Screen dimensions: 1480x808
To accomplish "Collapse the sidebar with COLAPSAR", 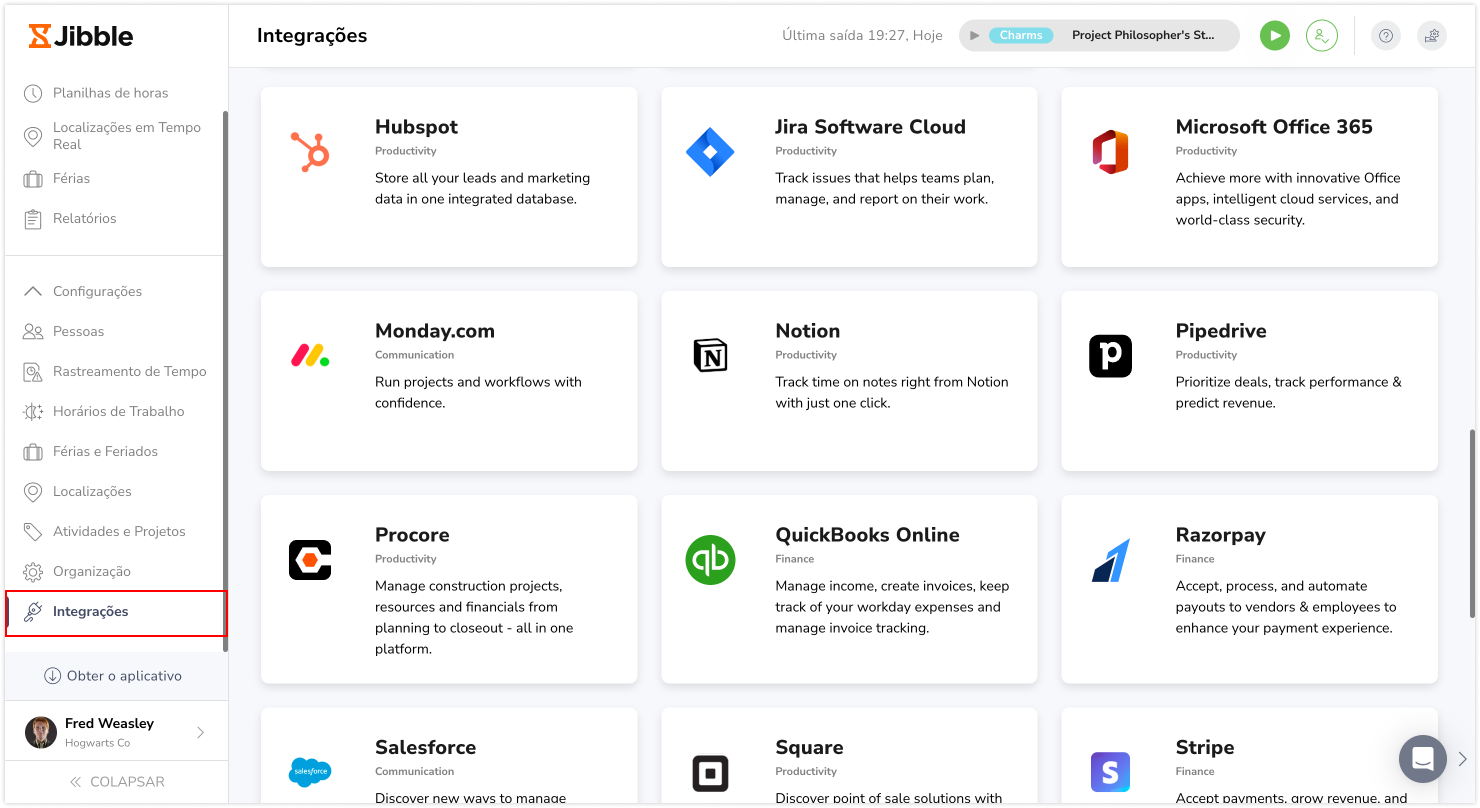I will (116, 782).
